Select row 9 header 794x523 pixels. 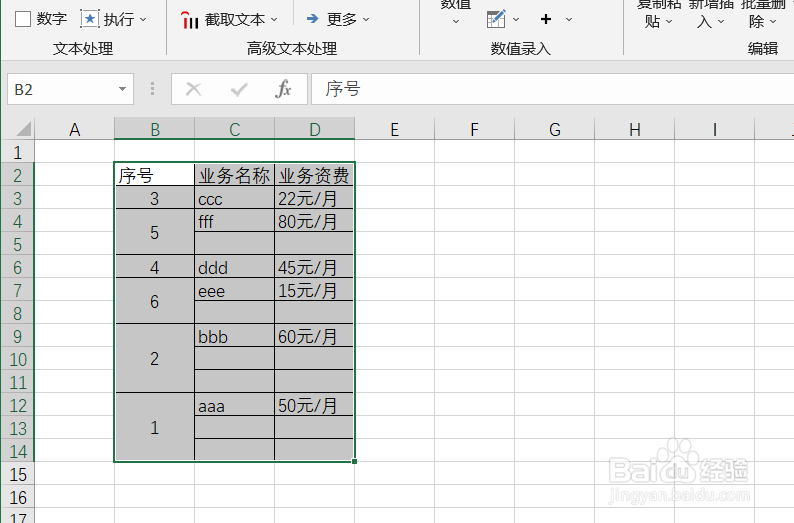[18, 336]
